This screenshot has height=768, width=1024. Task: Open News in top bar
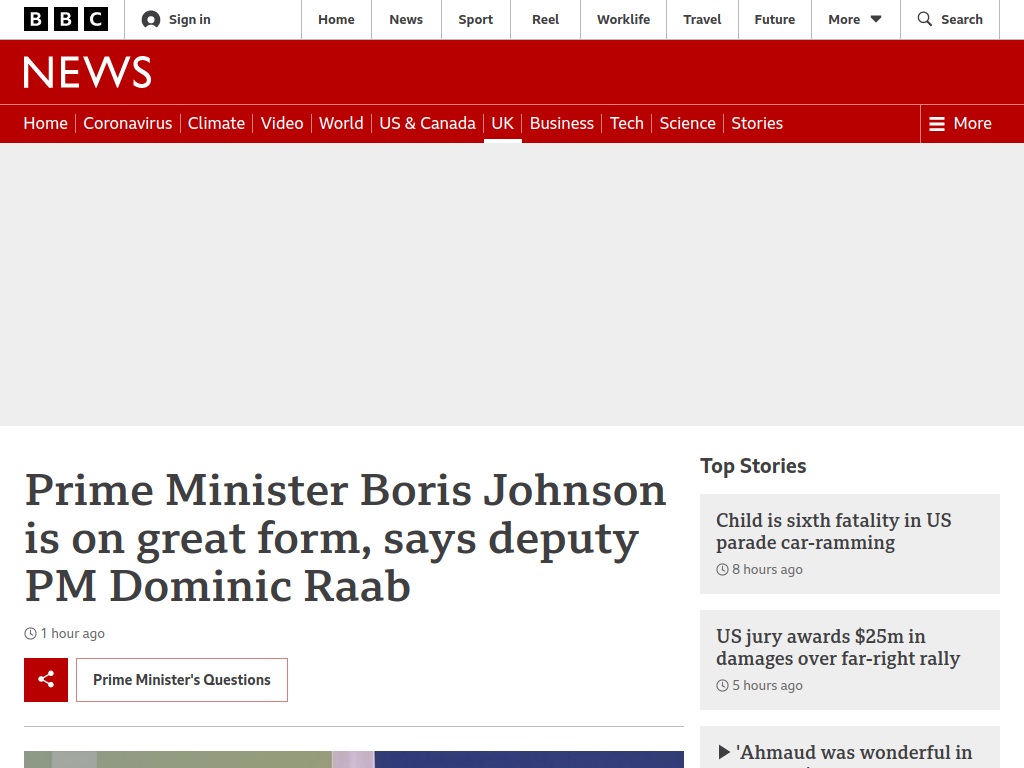pyautogui.click(x=406, y=20)
